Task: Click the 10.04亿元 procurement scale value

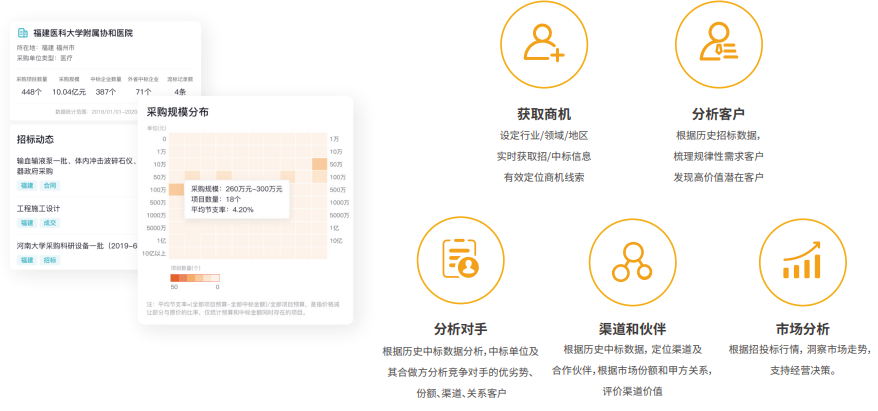Action: pos(69,92)
